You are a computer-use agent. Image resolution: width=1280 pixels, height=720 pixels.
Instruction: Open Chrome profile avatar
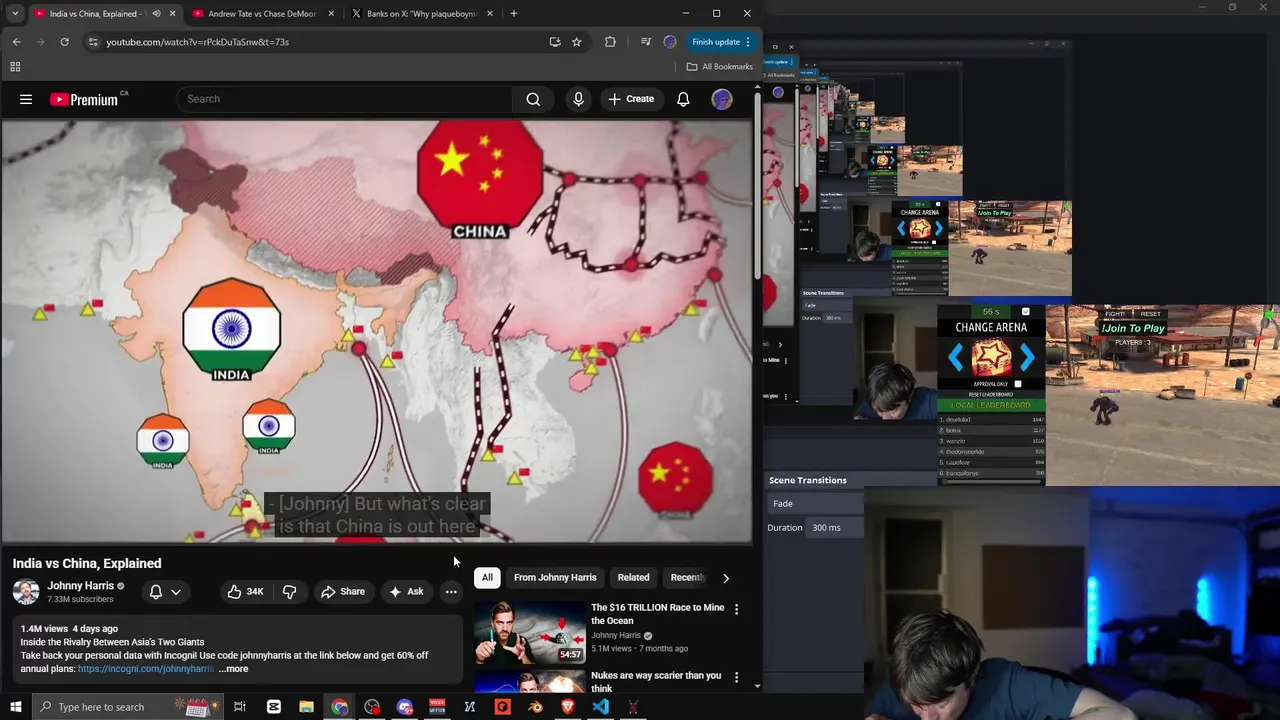pos(670,42)
